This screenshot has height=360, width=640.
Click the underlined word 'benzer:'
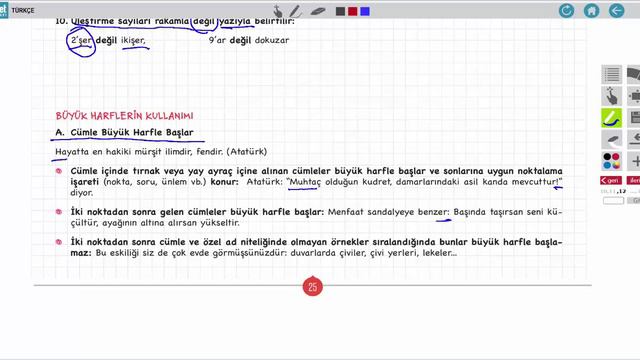click(433, 212)
